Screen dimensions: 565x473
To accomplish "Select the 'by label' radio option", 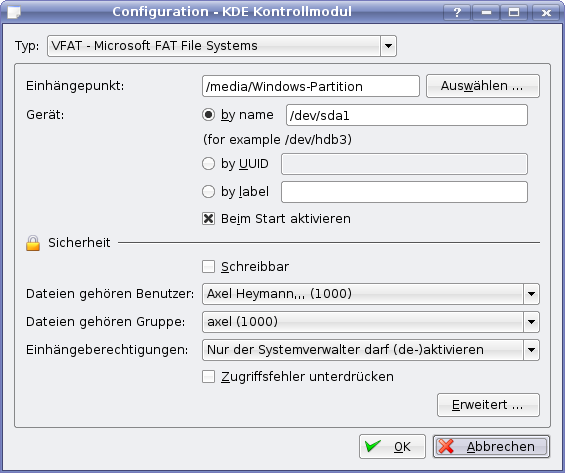I will coord(208,192).
